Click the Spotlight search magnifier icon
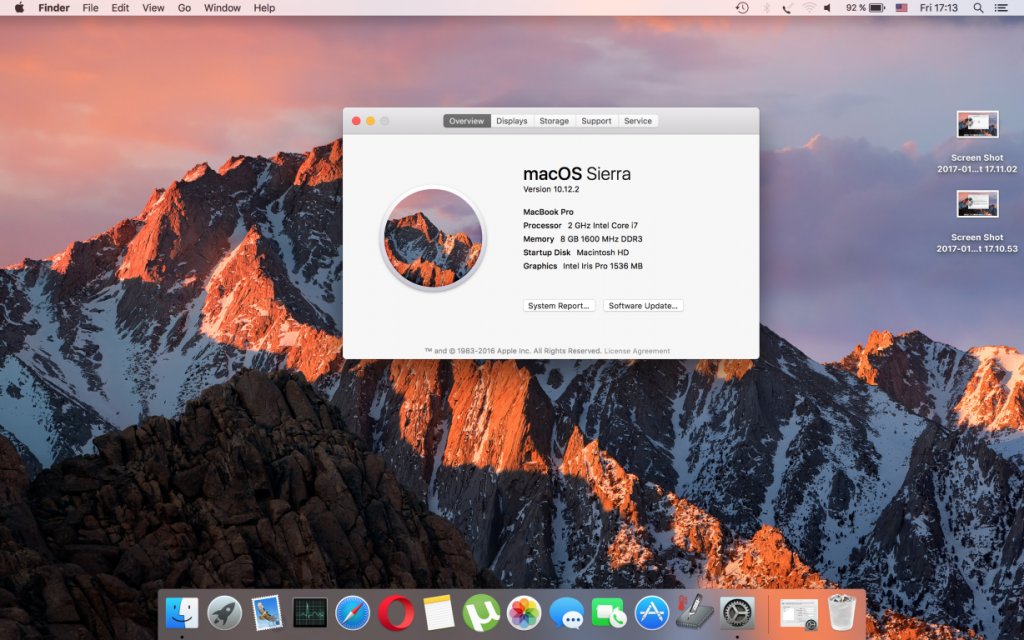Screen dimensions: 1024x640 click(x=977, y=8)
